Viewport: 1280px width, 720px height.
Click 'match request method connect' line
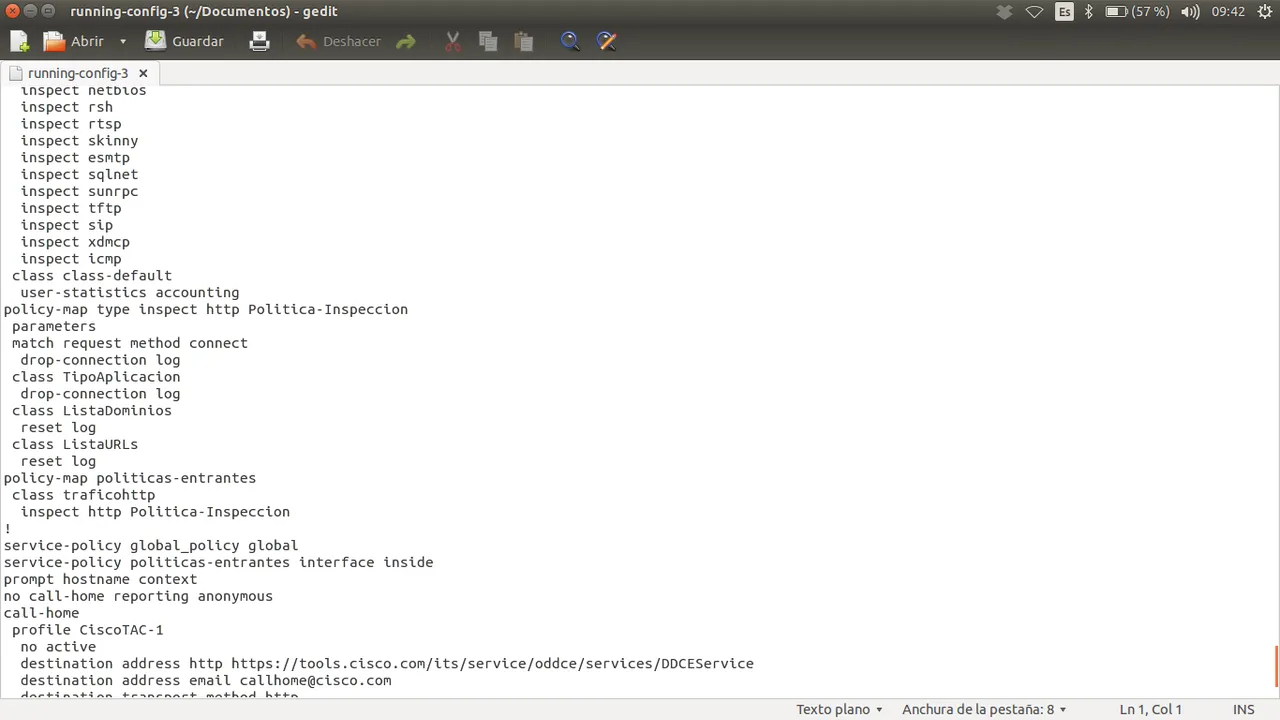[x=130, y=343]
